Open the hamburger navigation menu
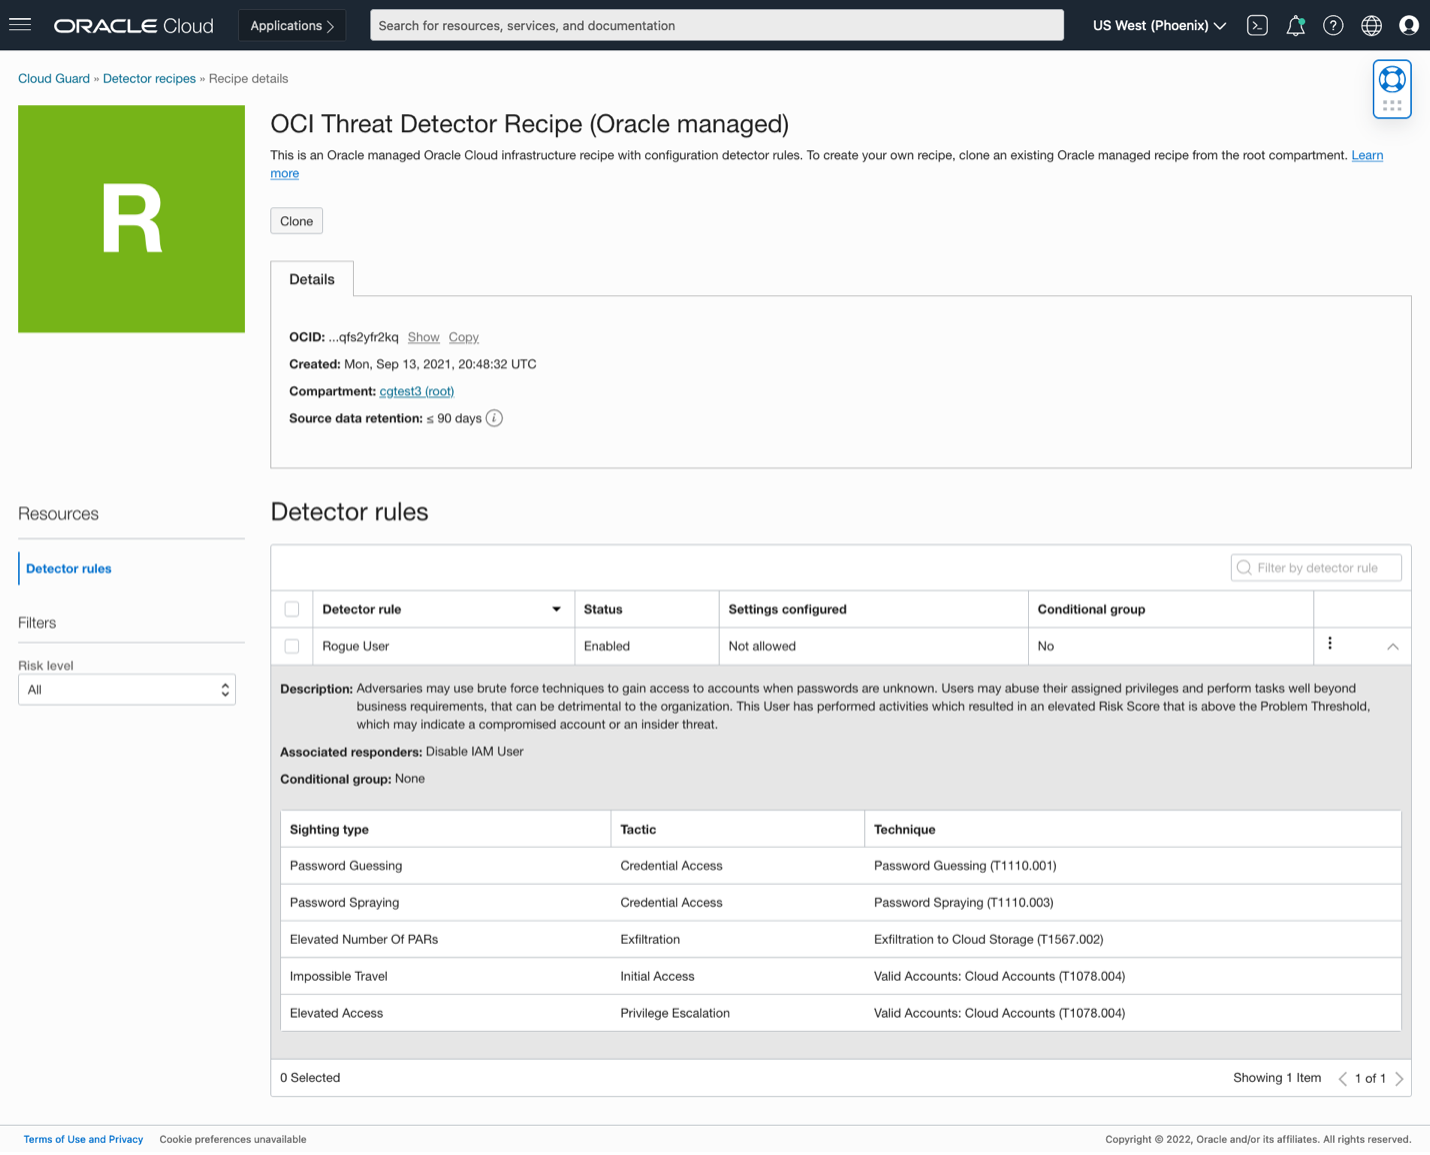 [20, 25]
